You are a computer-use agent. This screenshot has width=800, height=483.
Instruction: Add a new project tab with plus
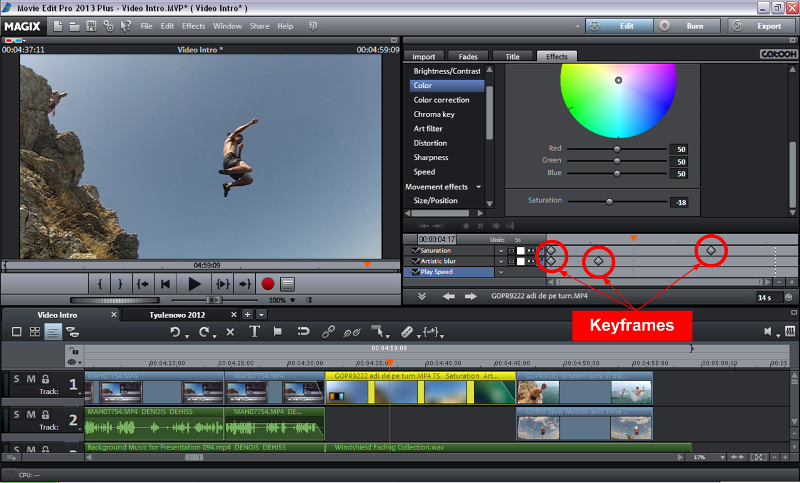tap(247, 315)
